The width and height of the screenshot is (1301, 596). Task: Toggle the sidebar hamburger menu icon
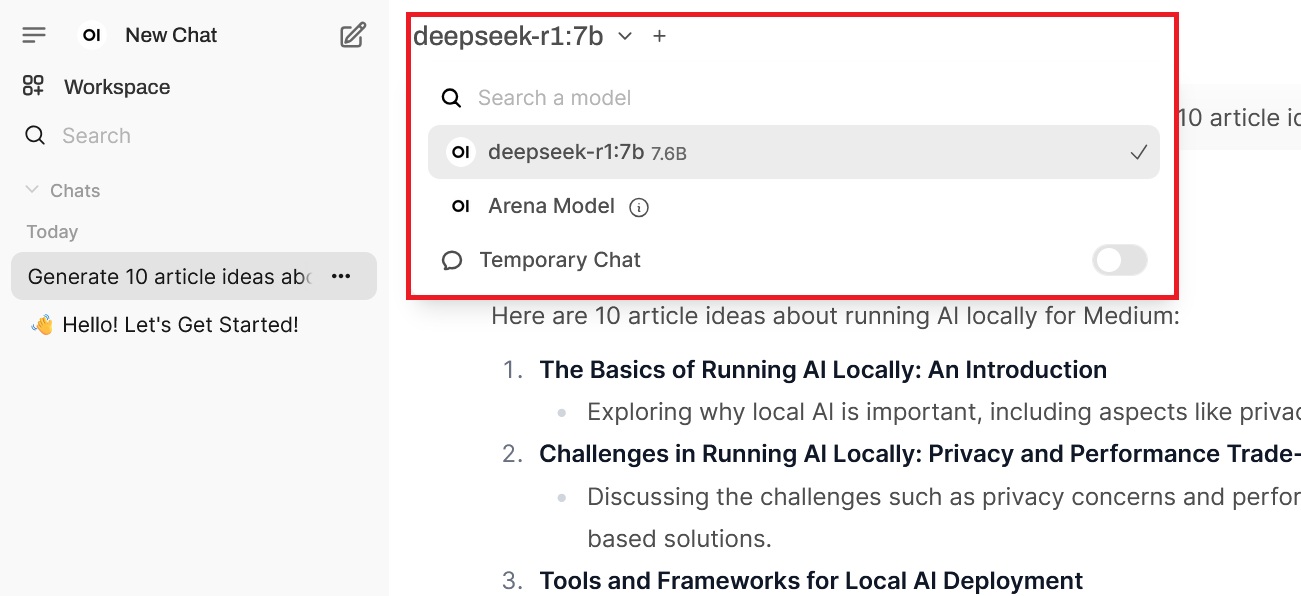[34, 35]
